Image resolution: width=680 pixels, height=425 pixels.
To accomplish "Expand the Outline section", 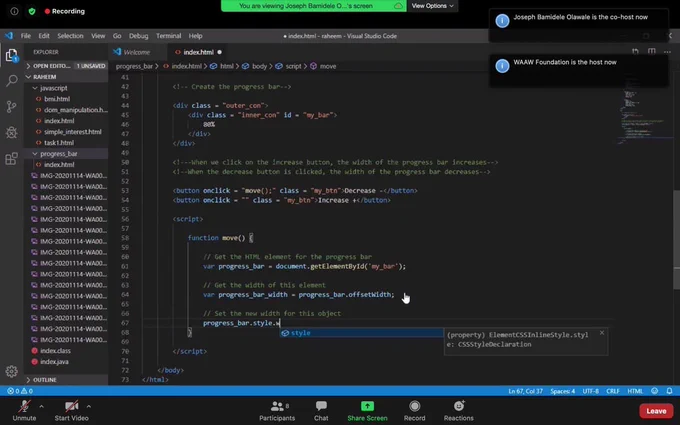I will click(66, 379).
